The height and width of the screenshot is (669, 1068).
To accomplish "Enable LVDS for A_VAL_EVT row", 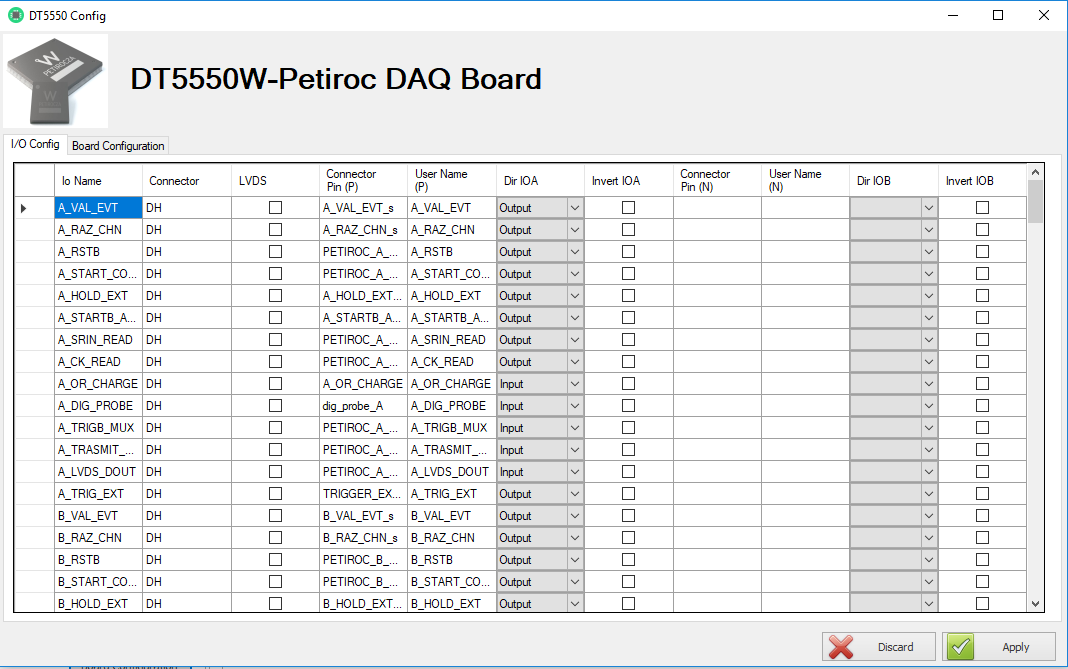I will [x=275, y=208].
